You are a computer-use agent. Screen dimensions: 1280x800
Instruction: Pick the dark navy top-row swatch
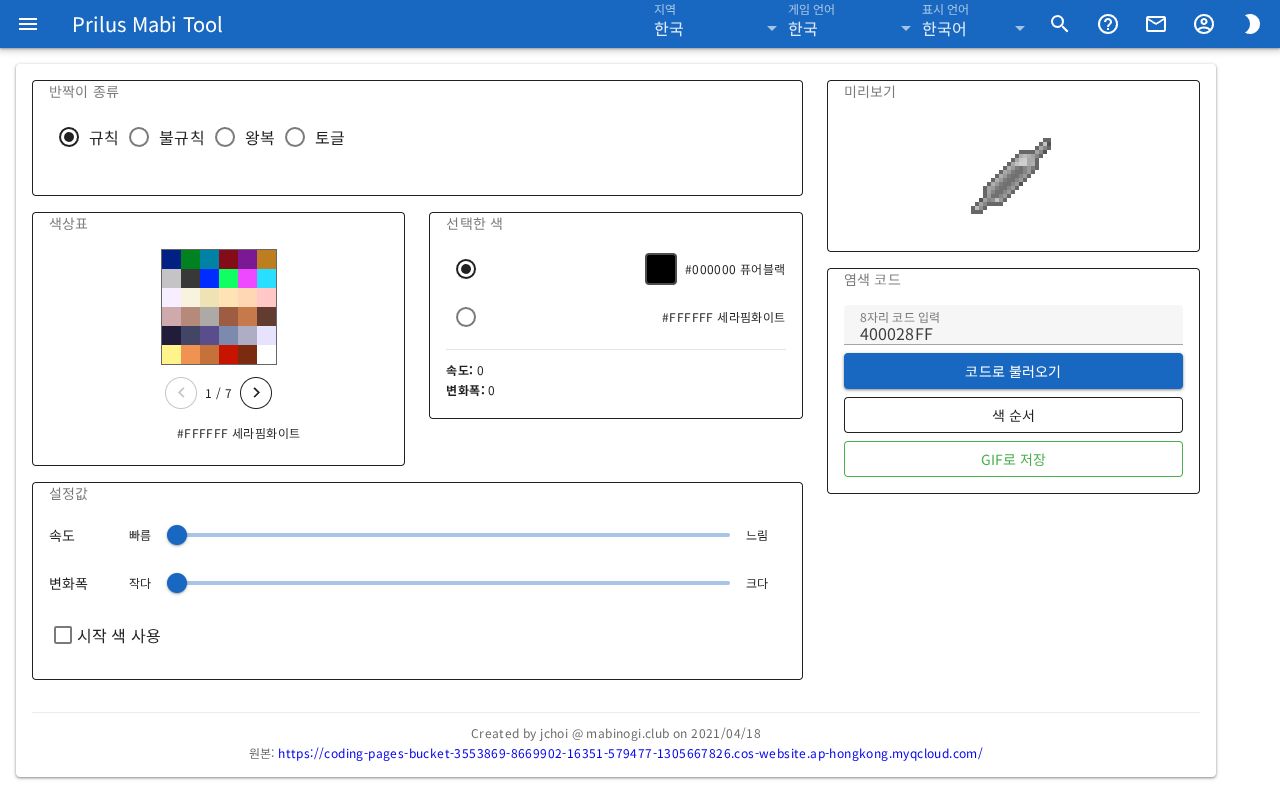tap(171, 259)
